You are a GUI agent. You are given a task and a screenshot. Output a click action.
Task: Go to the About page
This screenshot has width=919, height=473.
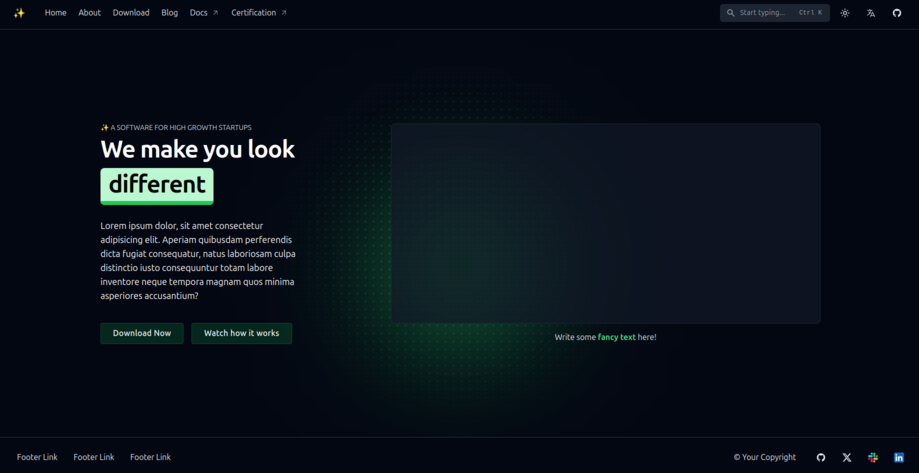[x=90, y=13]
